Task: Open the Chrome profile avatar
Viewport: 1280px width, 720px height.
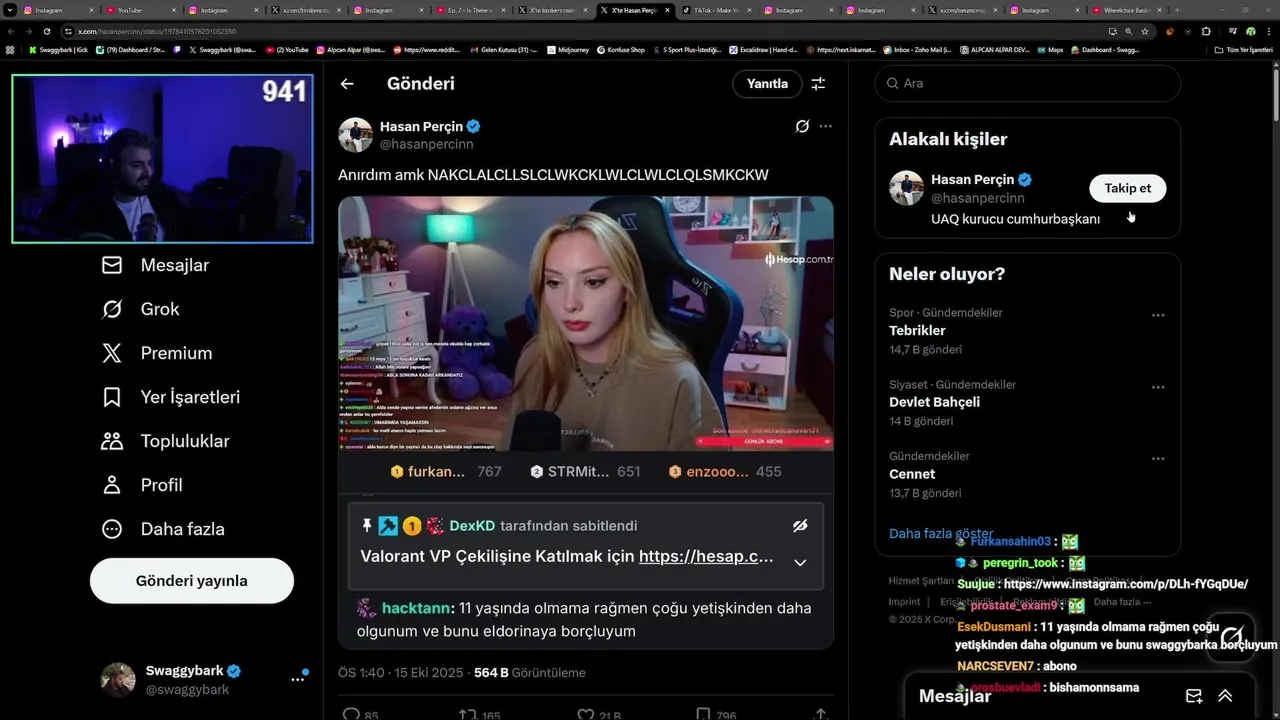Action: pyautogui.click(x=1250, y=31)
